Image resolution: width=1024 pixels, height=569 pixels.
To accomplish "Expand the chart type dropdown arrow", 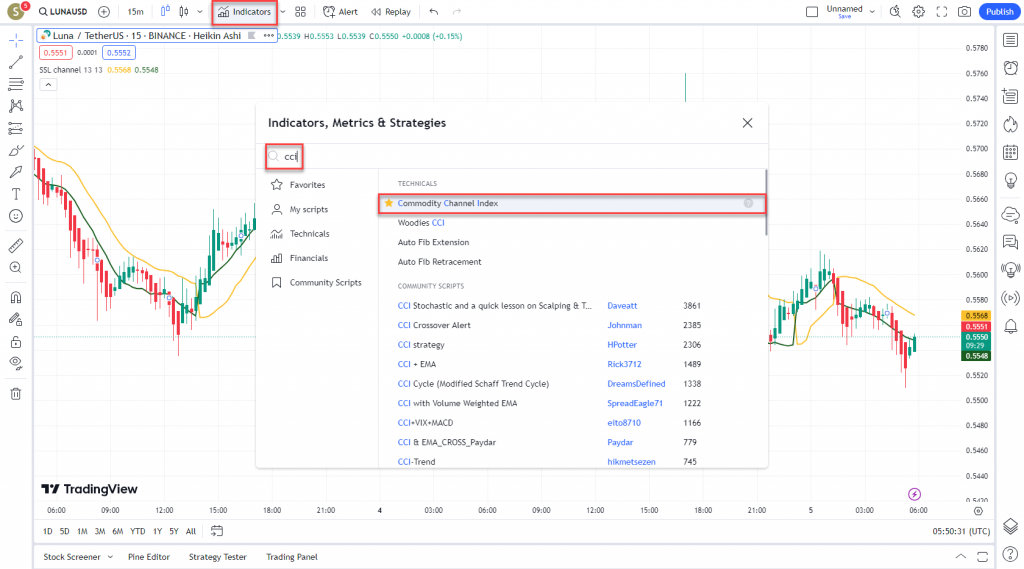I will click(200, 12).
